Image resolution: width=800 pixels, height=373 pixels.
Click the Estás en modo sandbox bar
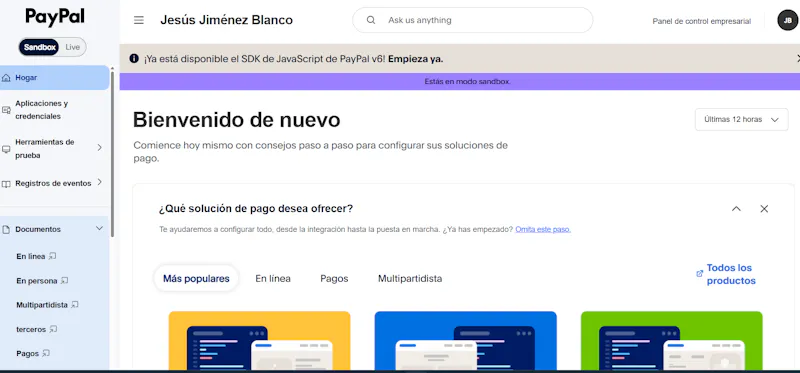coord(460,82)
